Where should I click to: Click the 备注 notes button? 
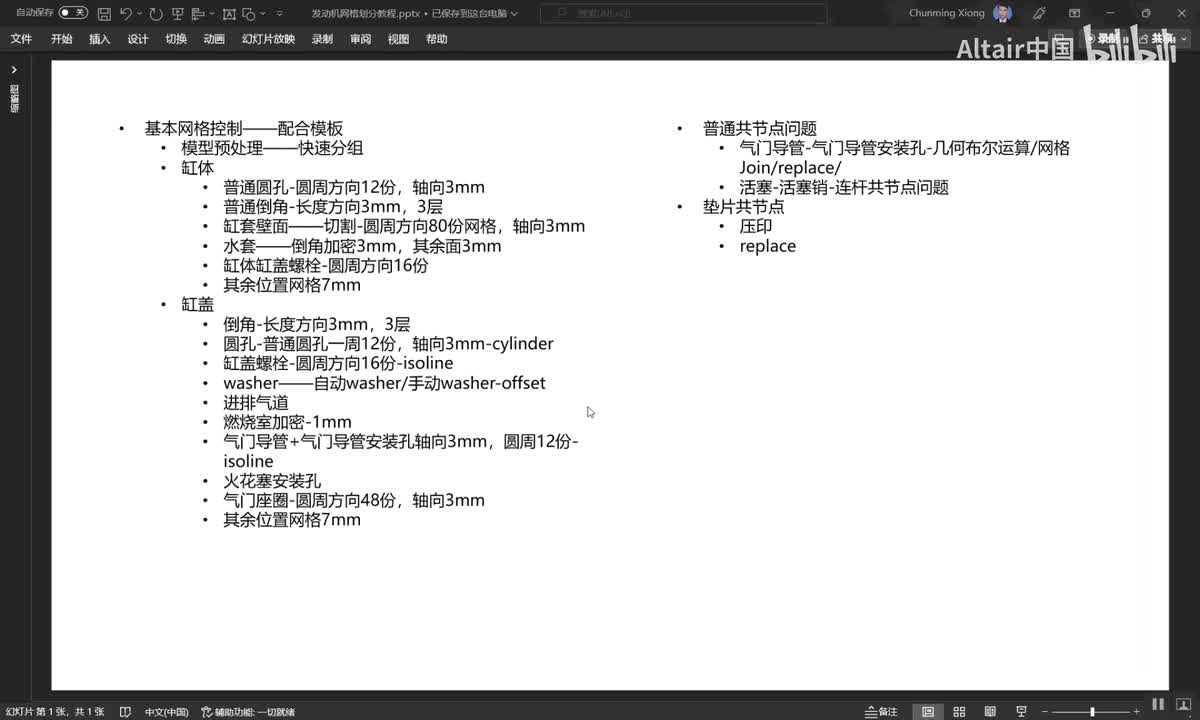[881, 712]
